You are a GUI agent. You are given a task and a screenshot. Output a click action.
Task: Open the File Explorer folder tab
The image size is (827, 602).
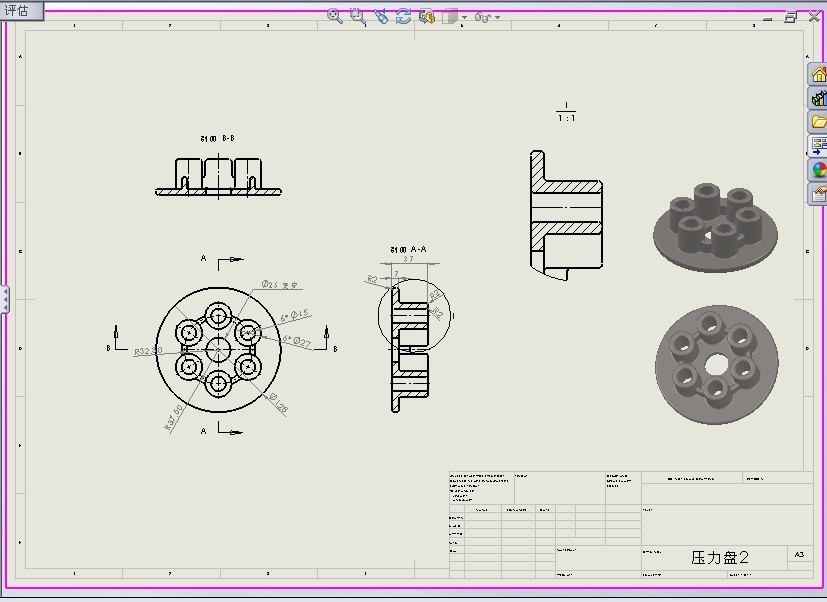818,122
